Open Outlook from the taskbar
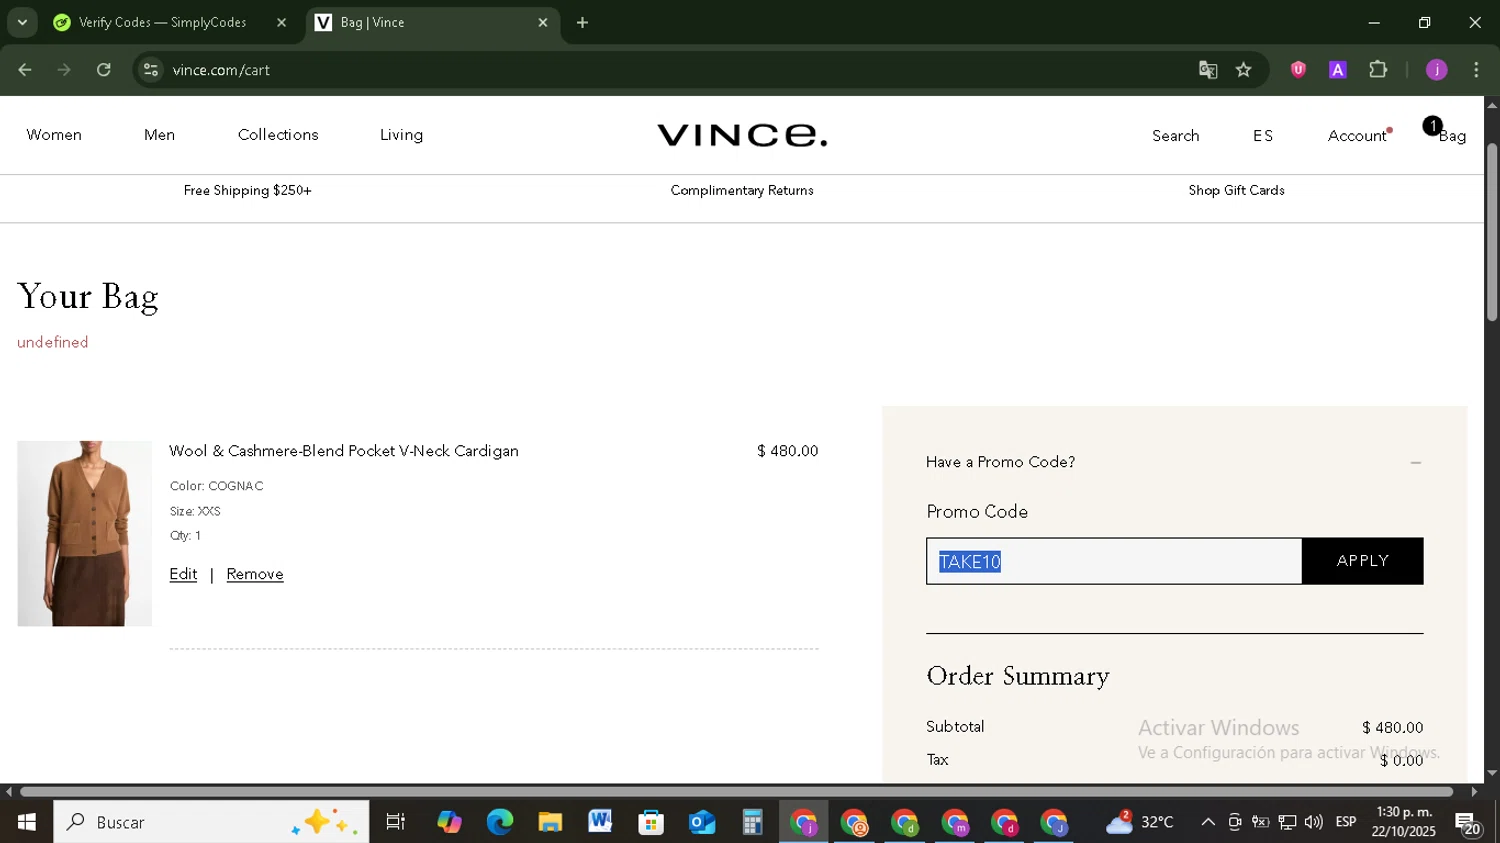This screenshot has width=1500, height=843. (702, 822)
